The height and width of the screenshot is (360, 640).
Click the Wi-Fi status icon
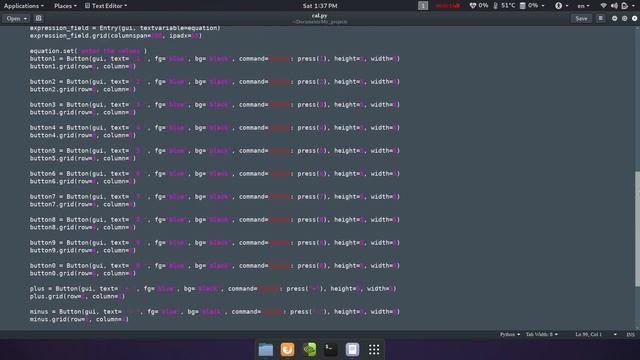(x=604, y=6)
